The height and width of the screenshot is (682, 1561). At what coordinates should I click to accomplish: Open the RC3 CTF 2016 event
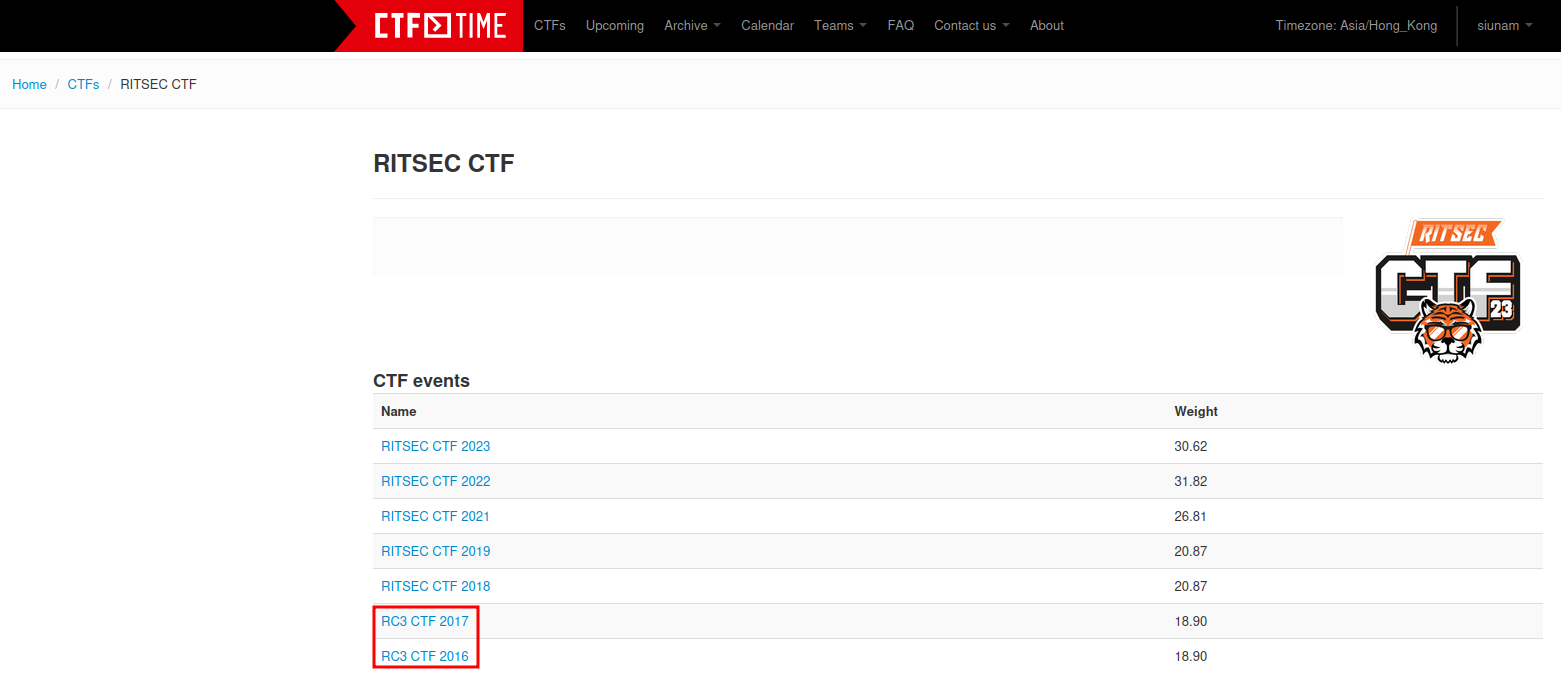425,656
